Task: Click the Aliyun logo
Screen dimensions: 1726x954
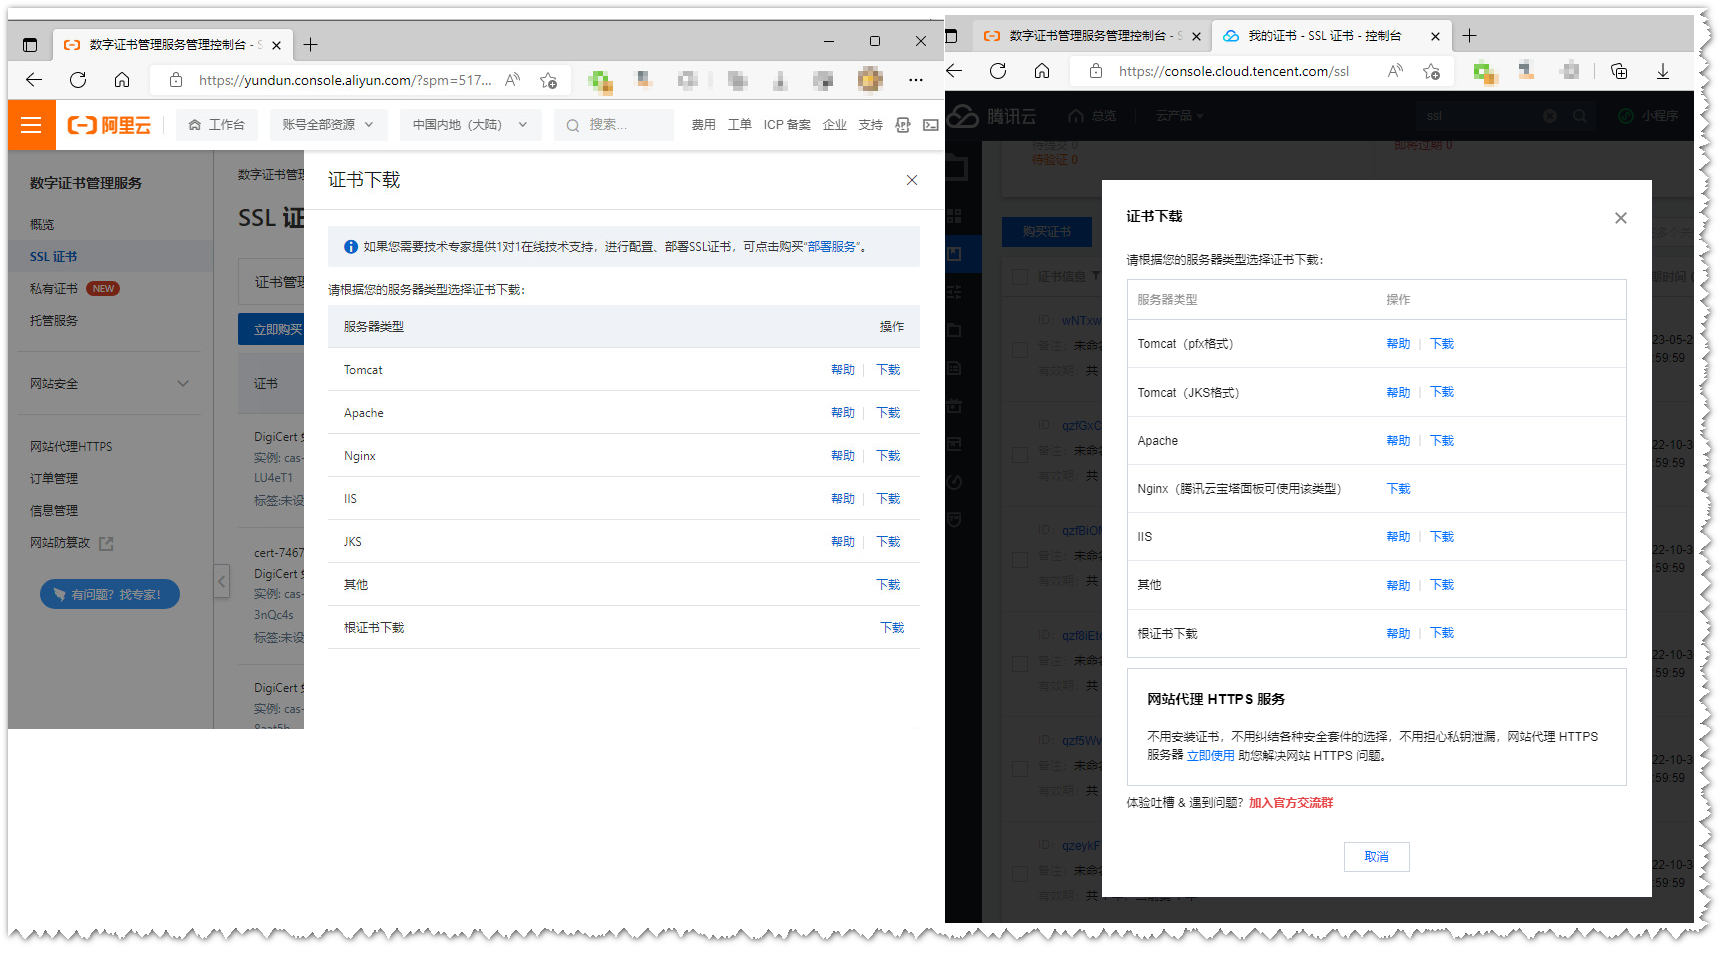Action: click(x=109, y=125)
